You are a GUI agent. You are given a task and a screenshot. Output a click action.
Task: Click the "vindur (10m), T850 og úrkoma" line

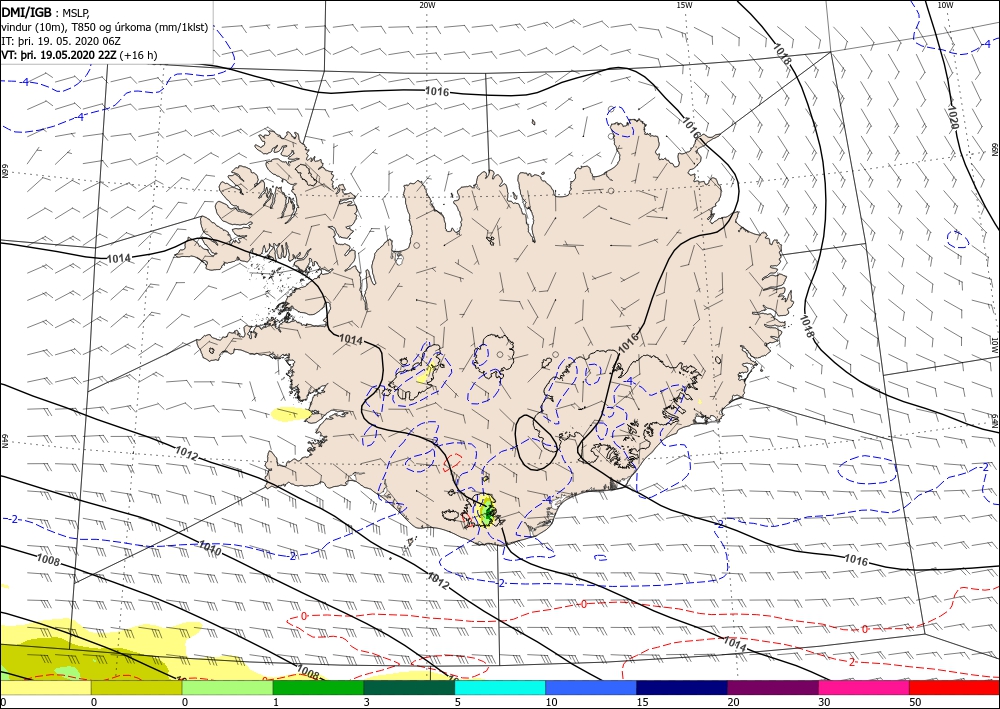coord(105,27)
